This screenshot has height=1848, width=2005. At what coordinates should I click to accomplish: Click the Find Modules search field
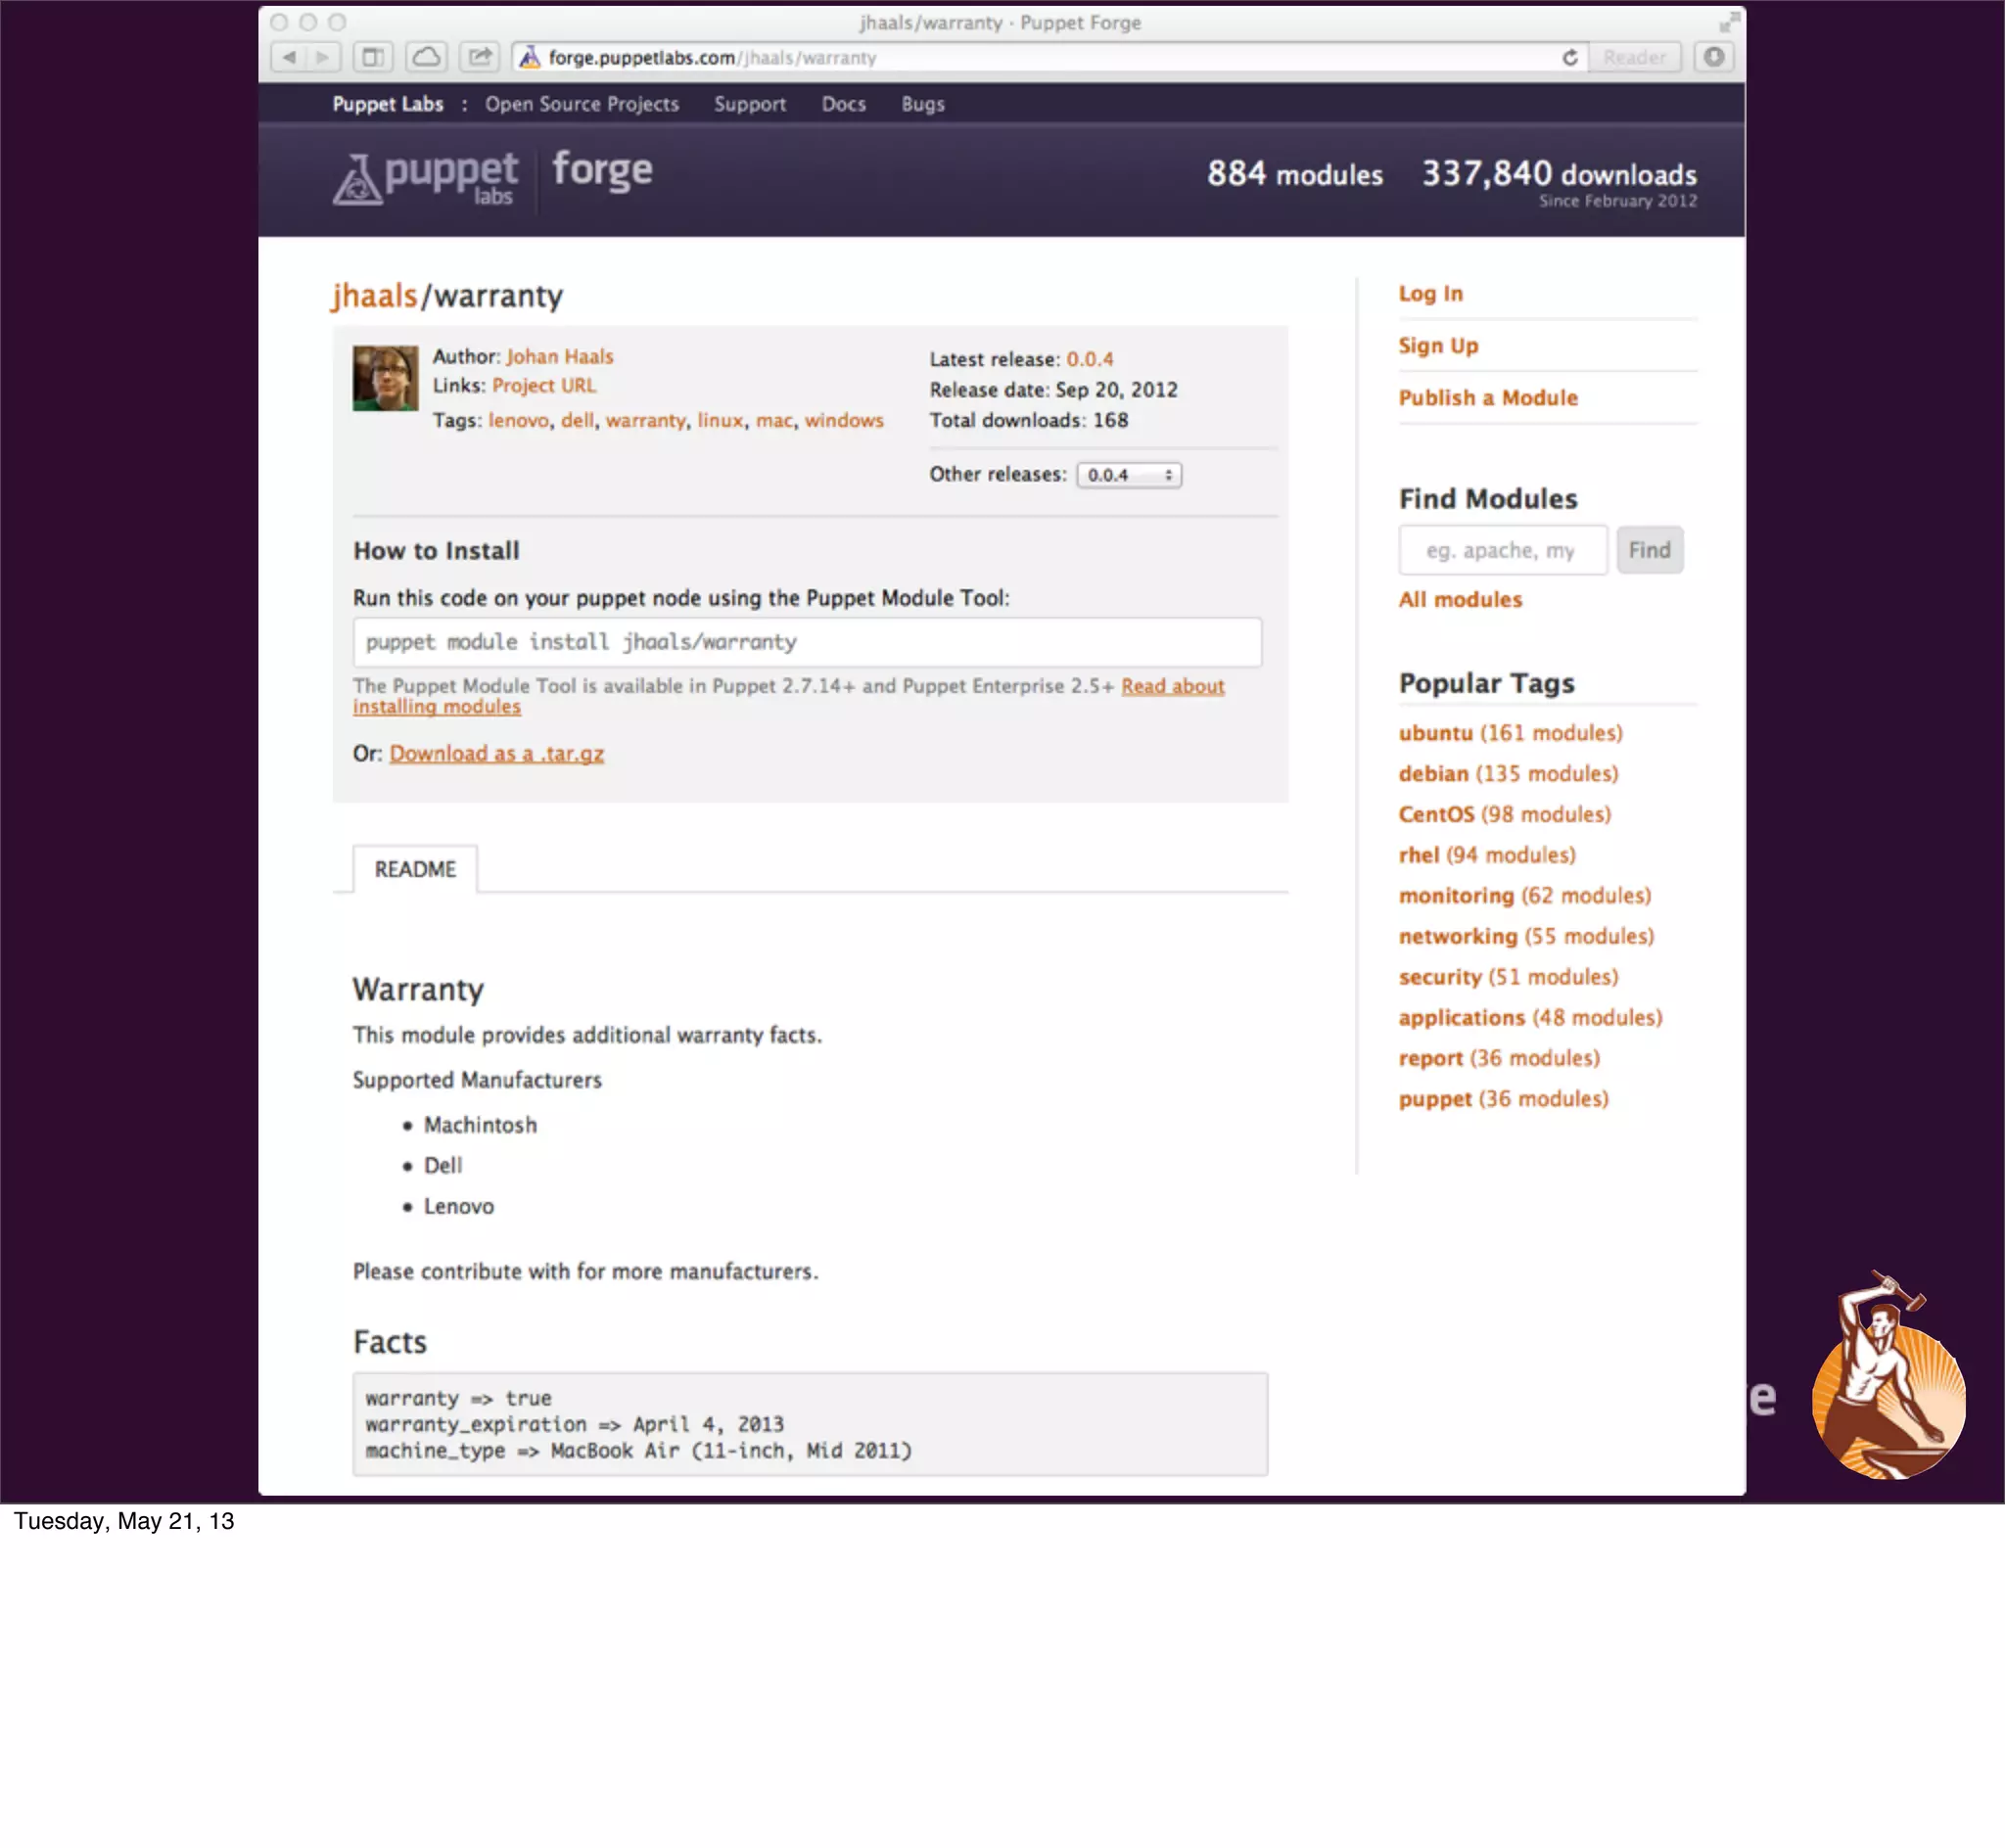pyautogui.click(x=1501, y=550)
